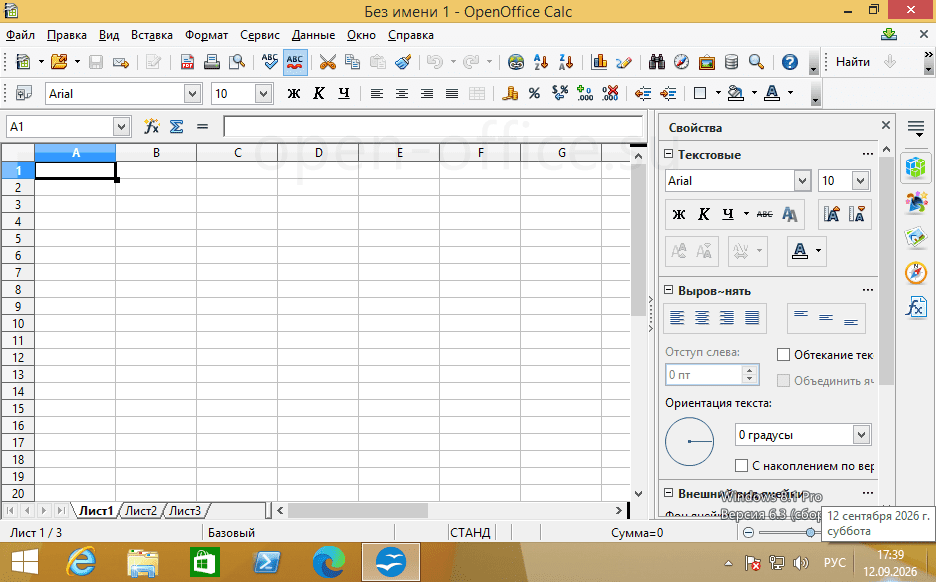
Task: Toggle the AutoSpellcheck icon
Action: [295, 62]
